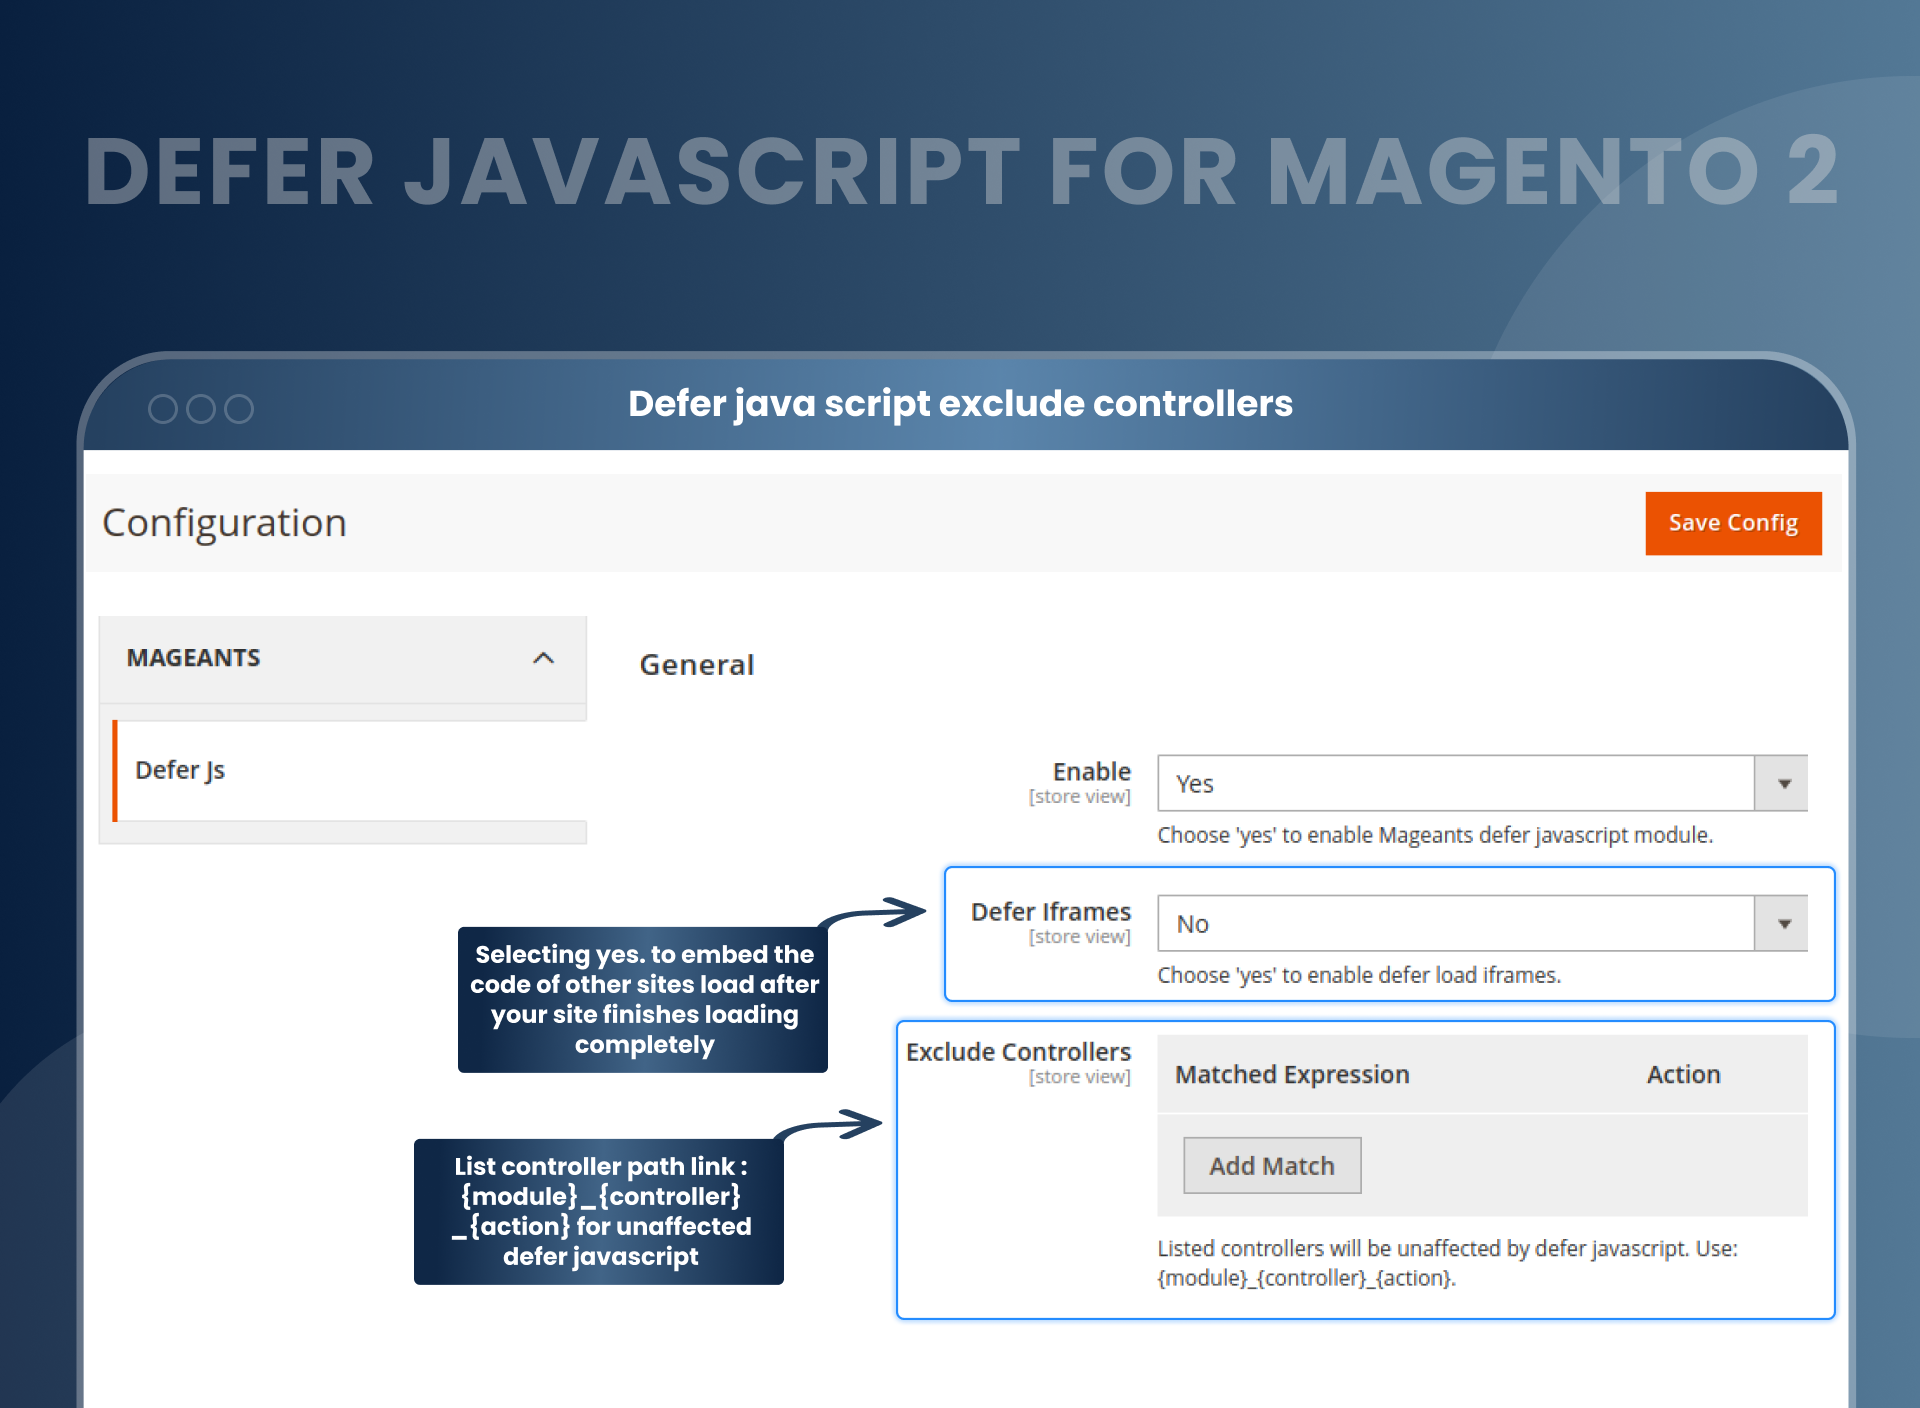Collapse the MAGEANTS section chevron

(543, 658)
